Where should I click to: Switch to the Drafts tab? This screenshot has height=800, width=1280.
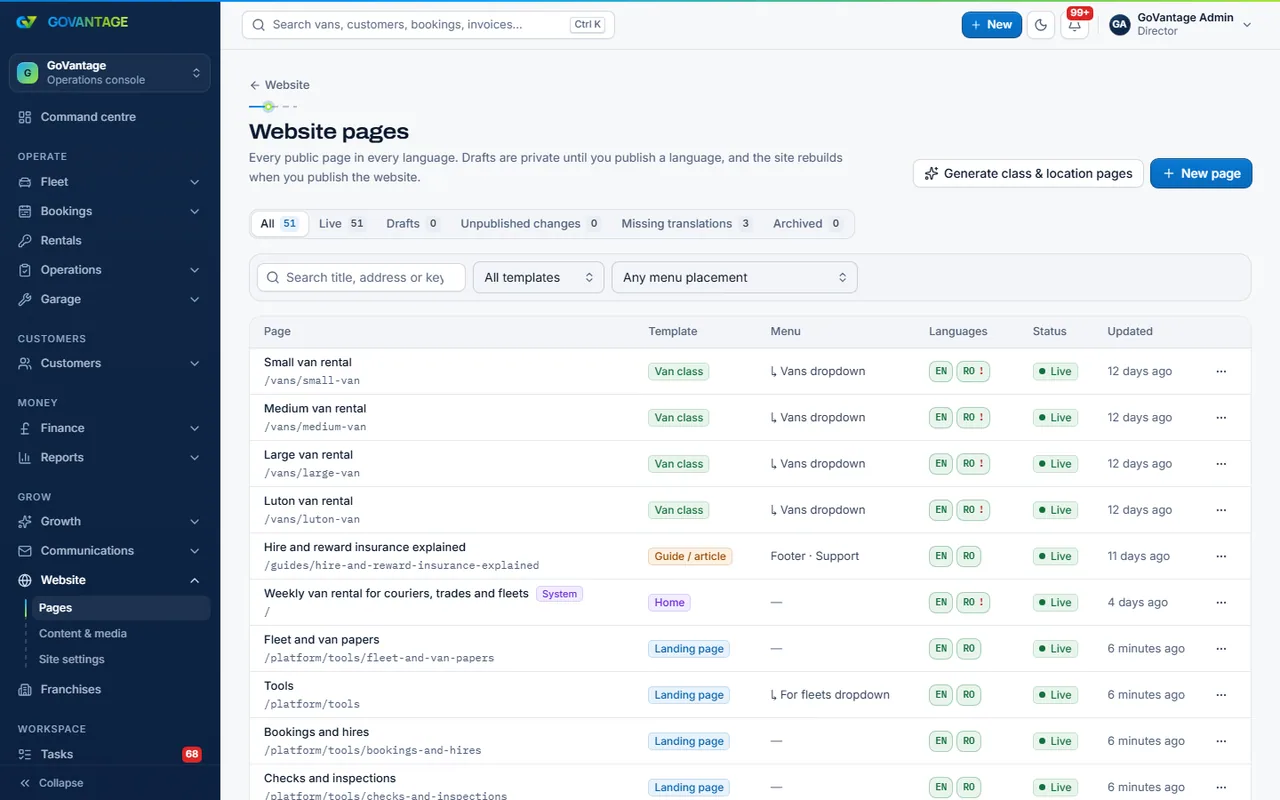pos(413,224)
